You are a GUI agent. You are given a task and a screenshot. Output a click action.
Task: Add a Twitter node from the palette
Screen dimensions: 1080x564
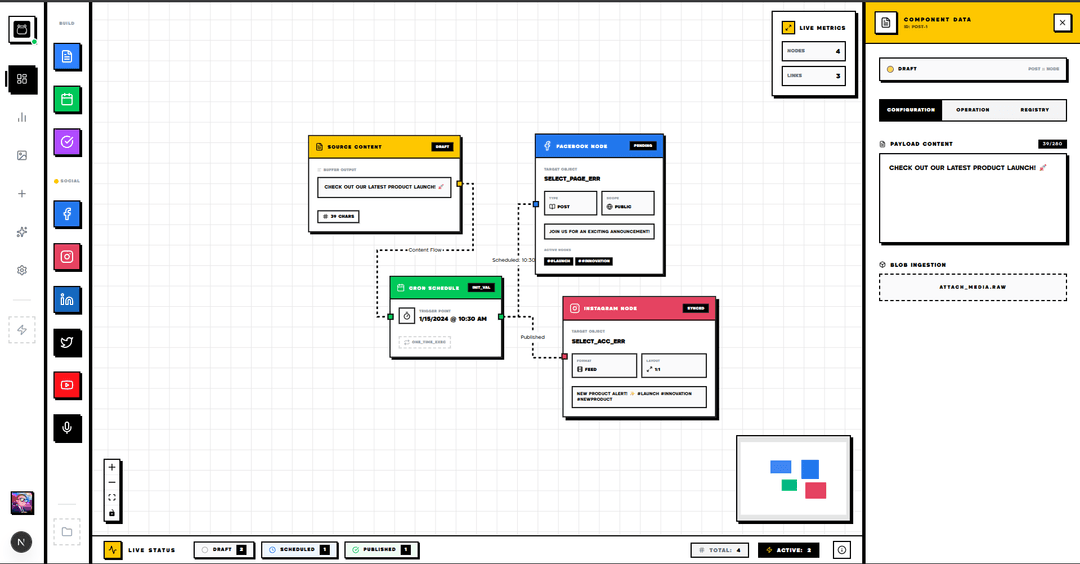click(x=67, y=342)
